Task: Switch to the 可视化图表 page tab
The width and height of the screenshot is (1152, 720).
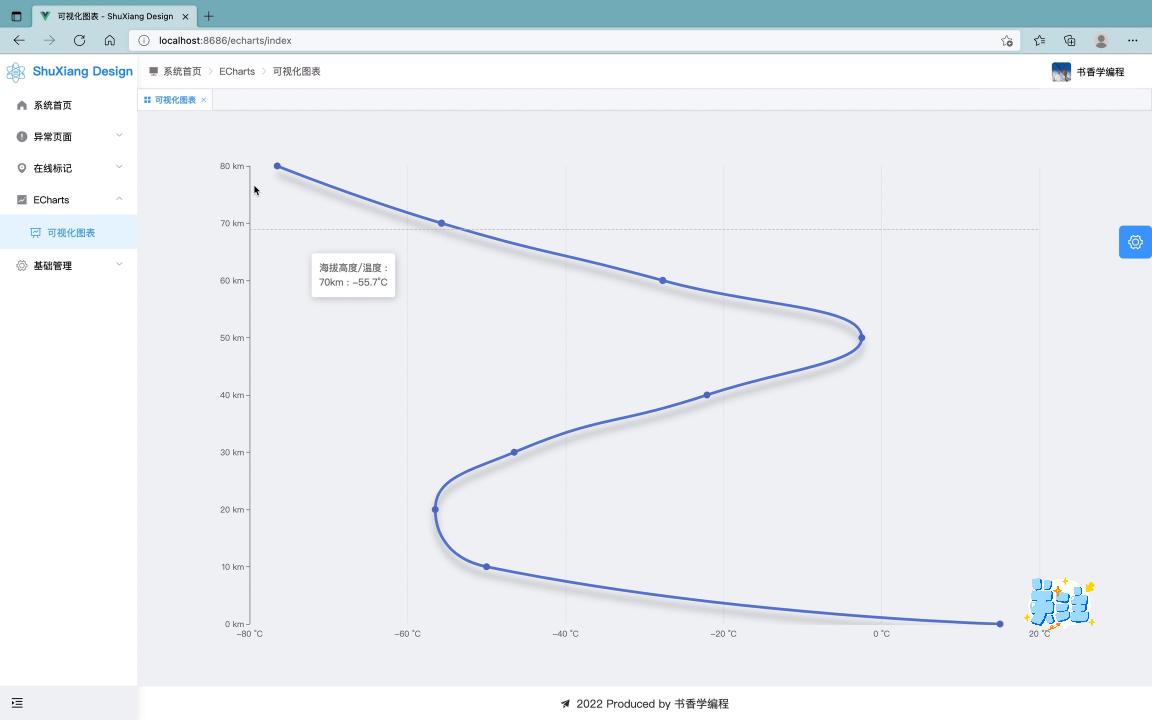Action: [x=175, y=100]
